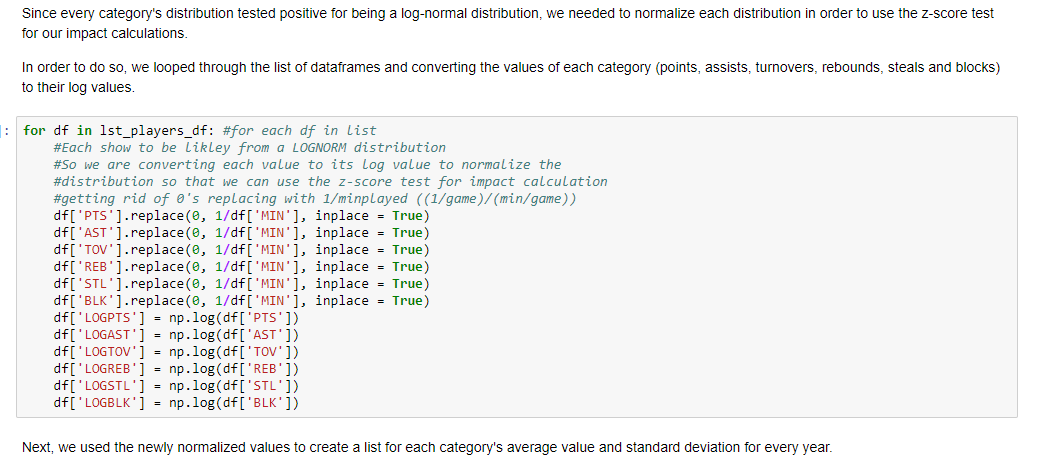Click the LOGNORM distribution comment line
The image size is (1040, 464).
pos(250,147)
